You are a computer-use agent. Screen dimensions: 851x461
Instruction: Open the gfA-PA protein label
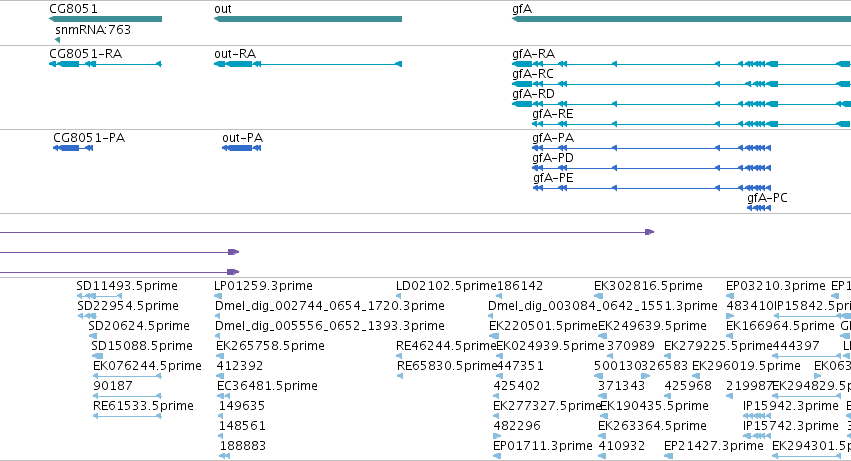coord(553,138)
